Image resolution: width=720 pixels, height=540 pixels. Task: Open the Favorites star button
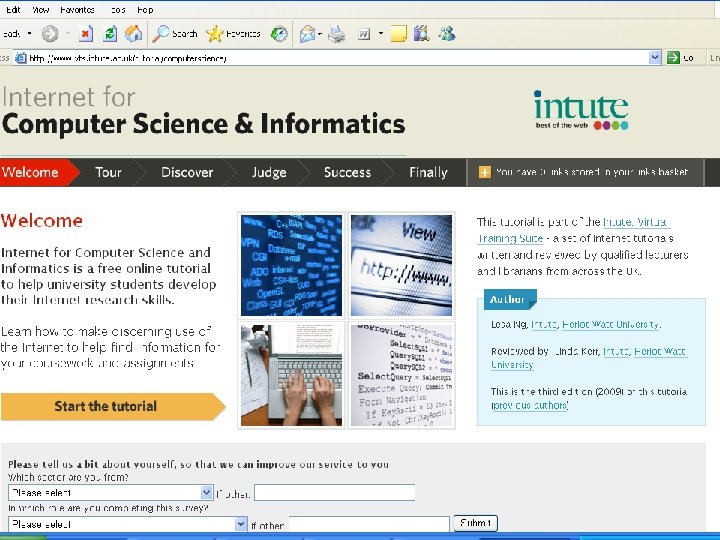click(233, 34)
